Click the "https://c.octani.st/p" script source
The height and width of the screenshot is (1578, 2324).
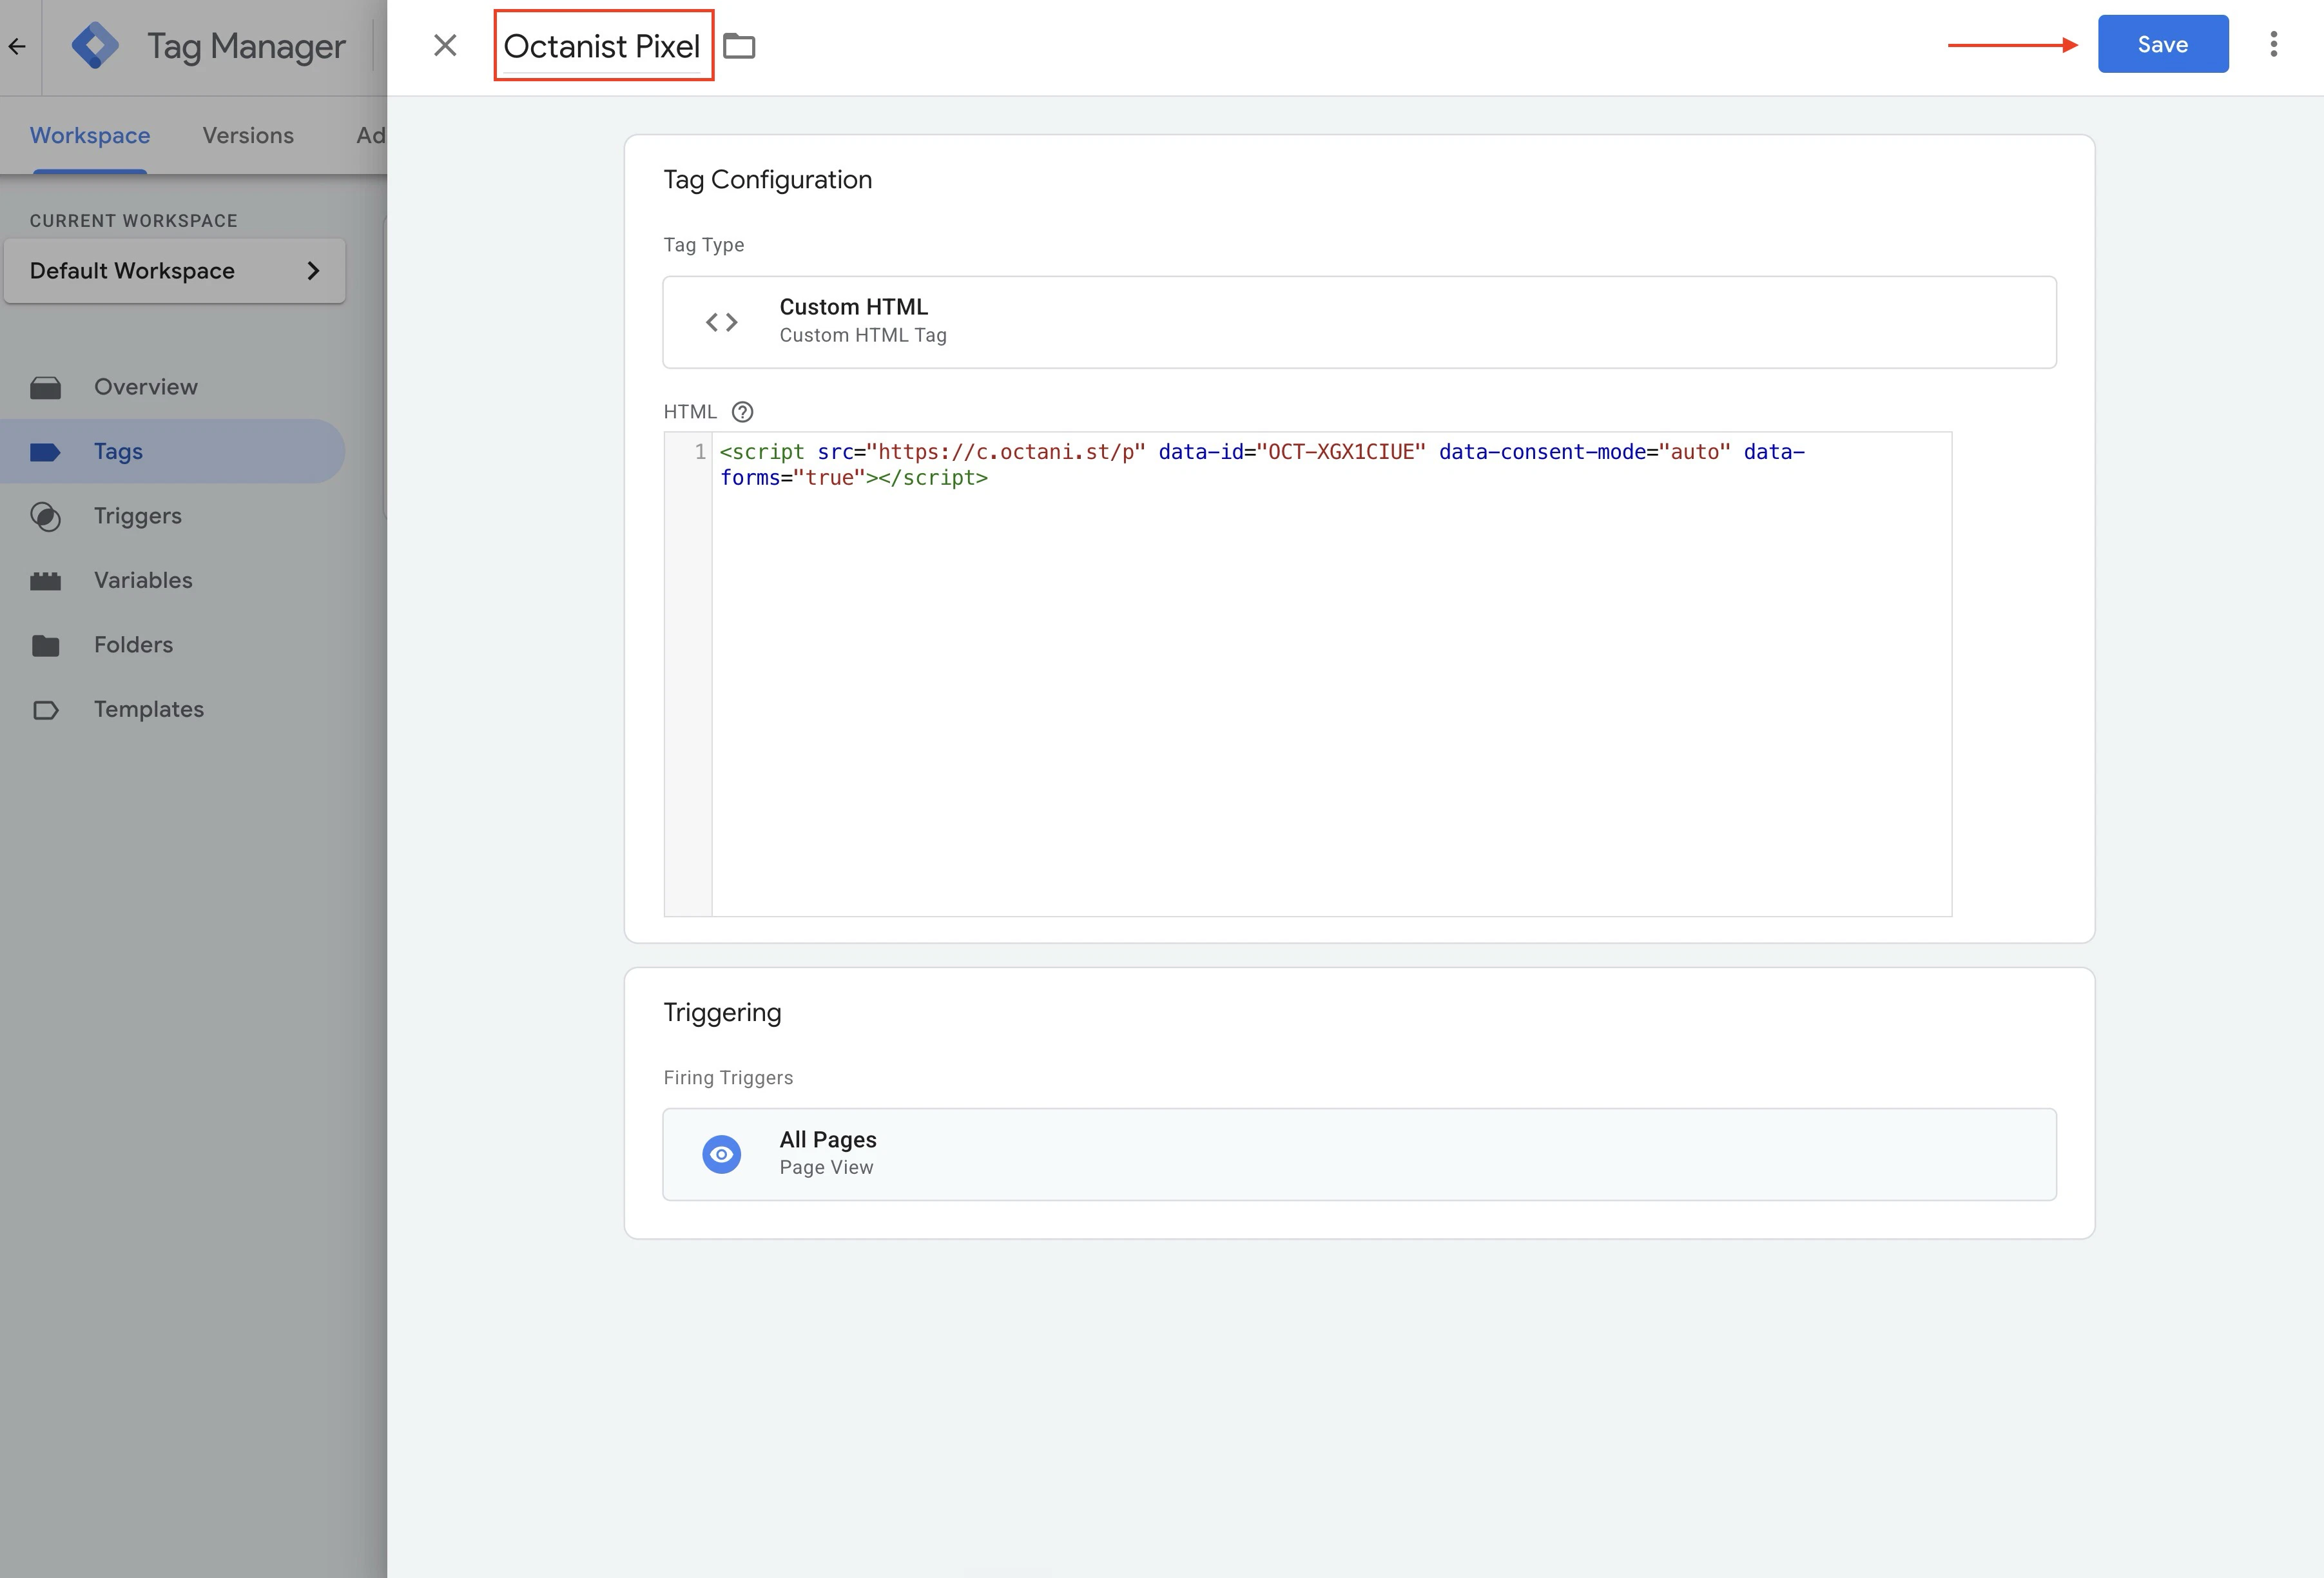tap(1005, 452)
